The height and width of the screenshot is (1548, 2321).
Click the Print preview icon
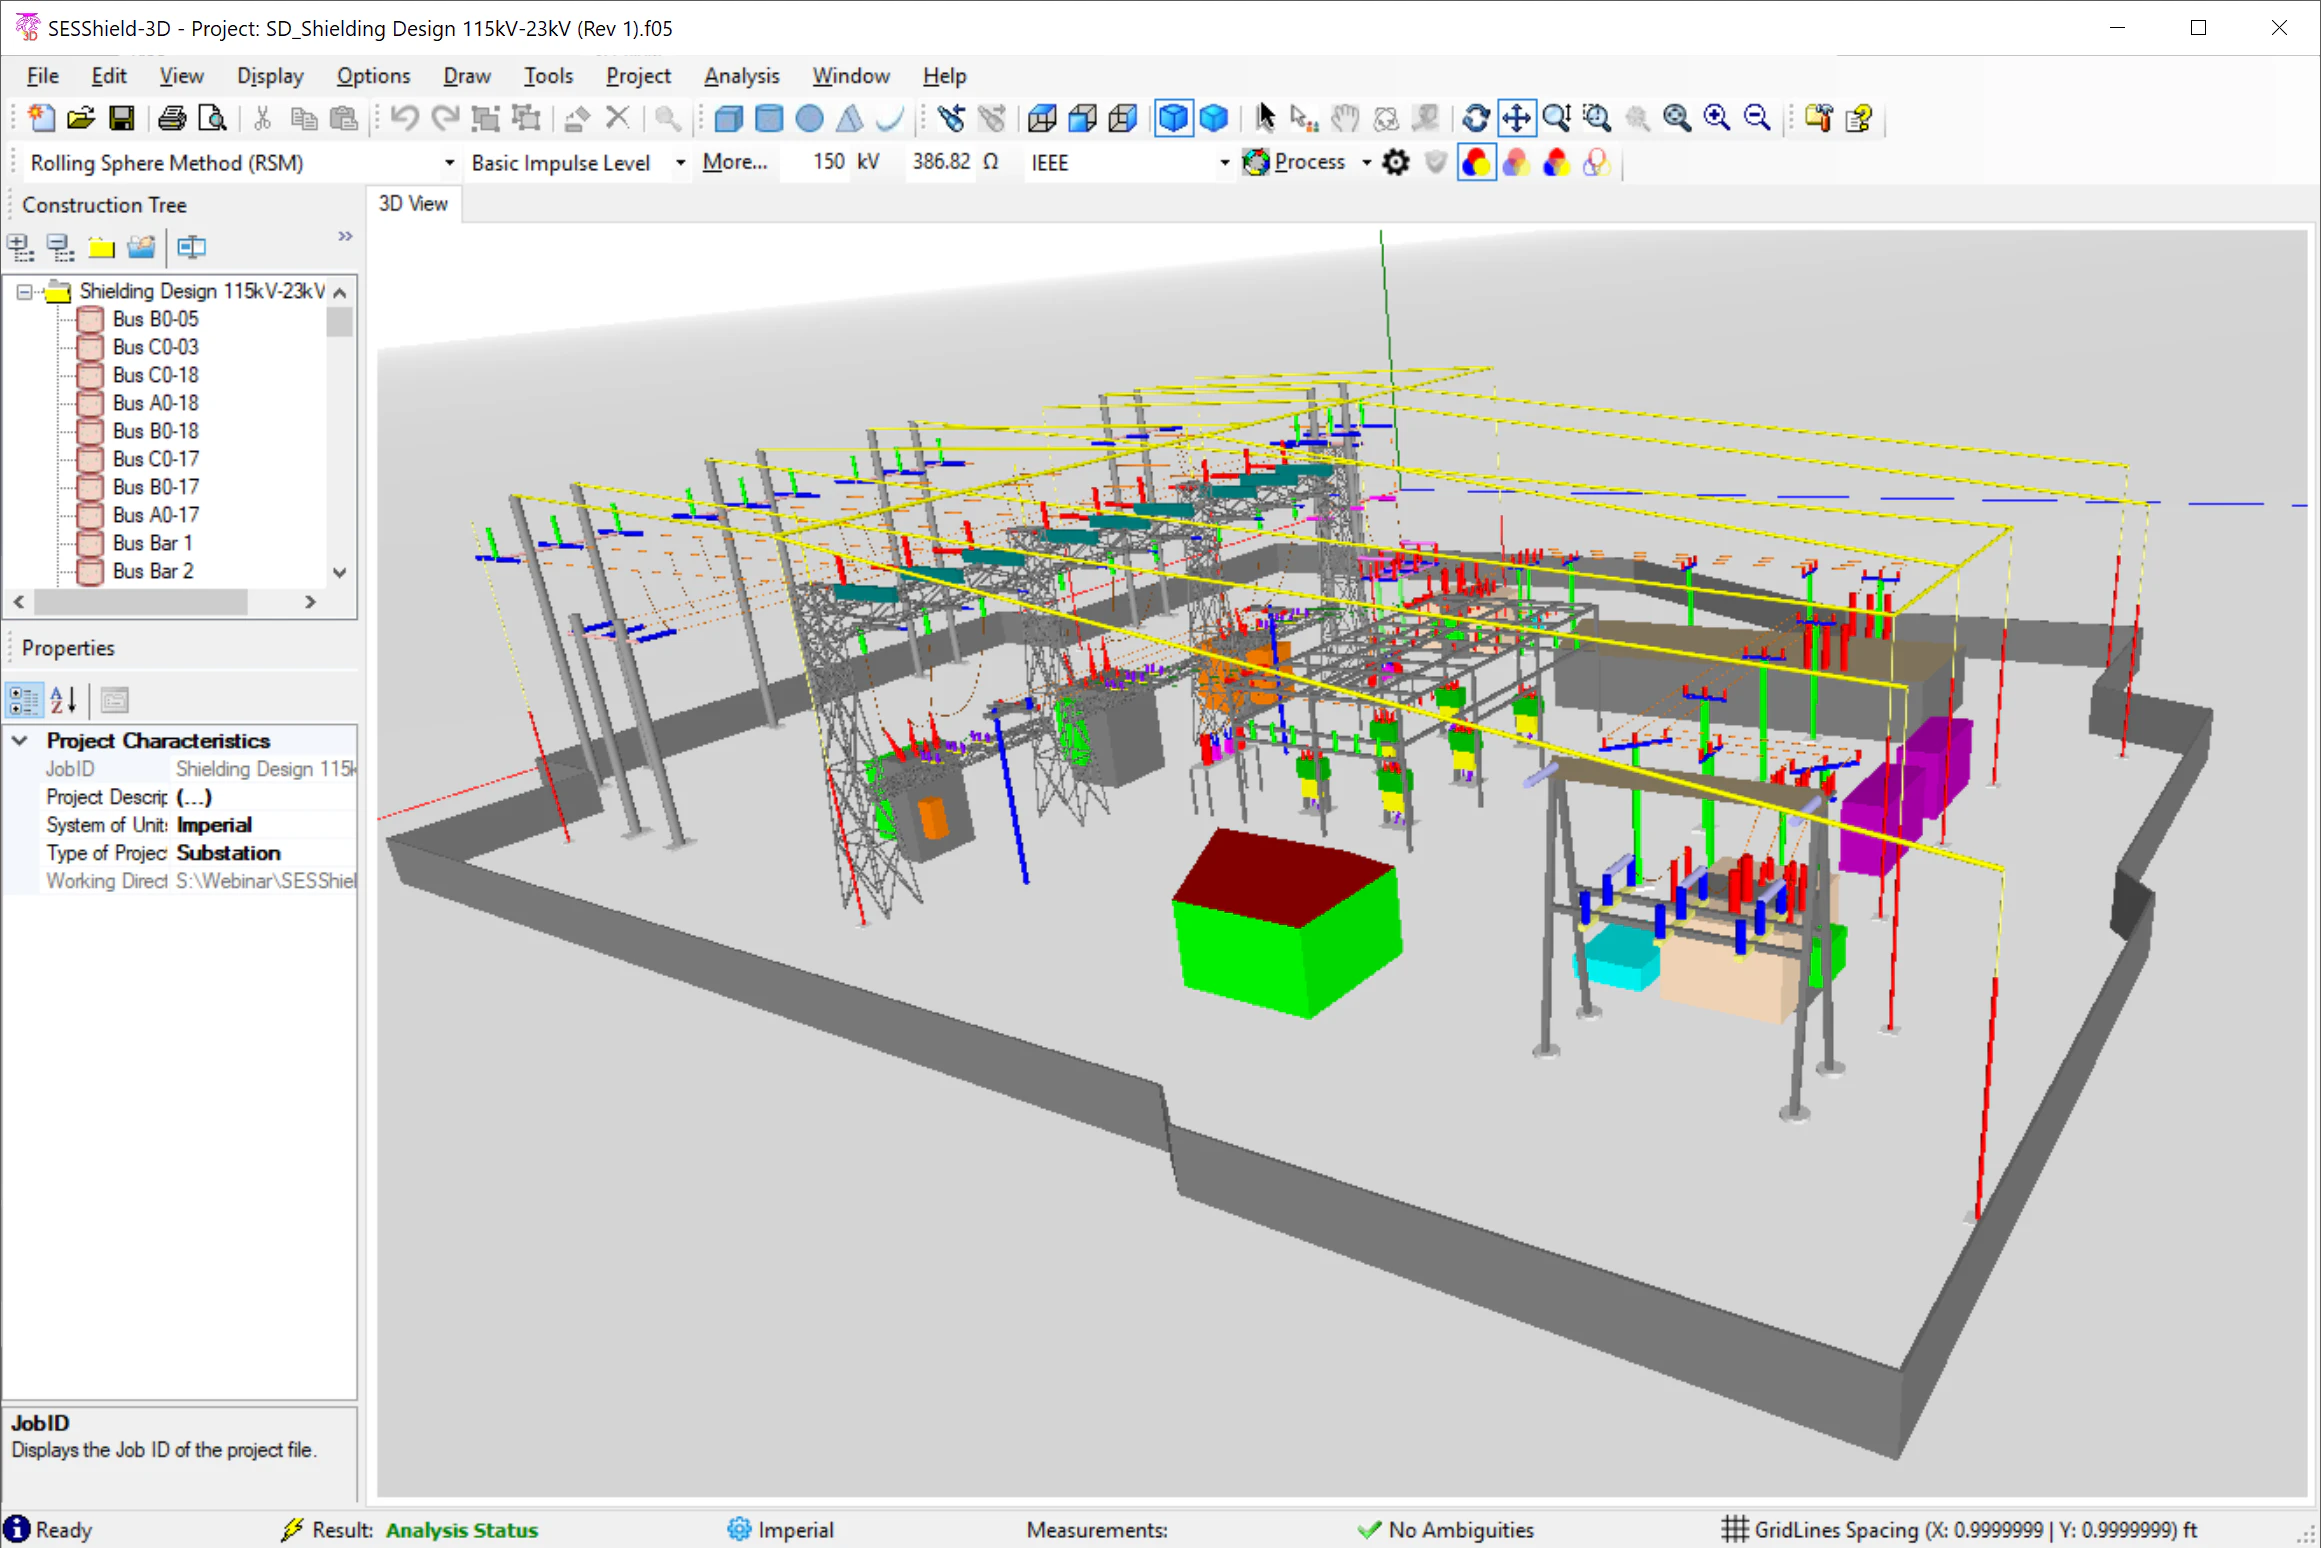213,117
